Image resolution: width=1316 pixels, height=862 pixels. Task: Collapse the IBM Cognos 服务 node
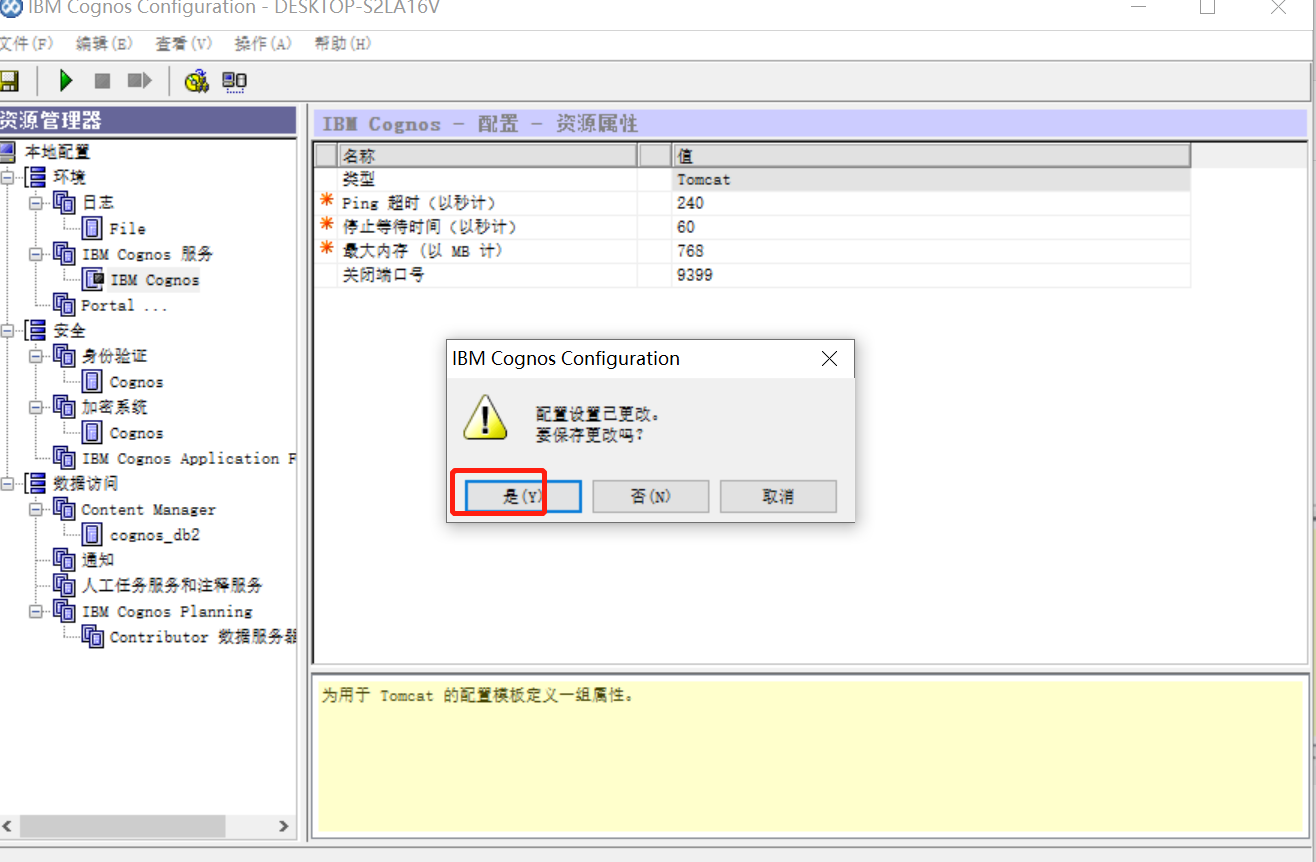click(37, 254)
